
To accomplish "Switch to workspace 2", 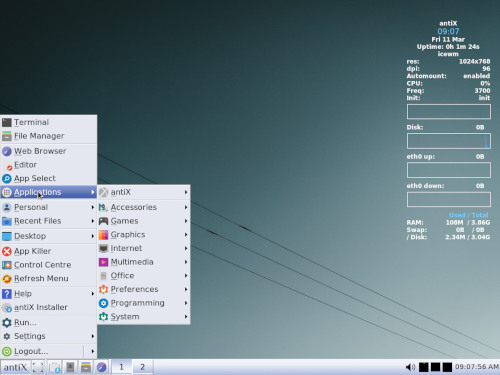I will 142,367.
